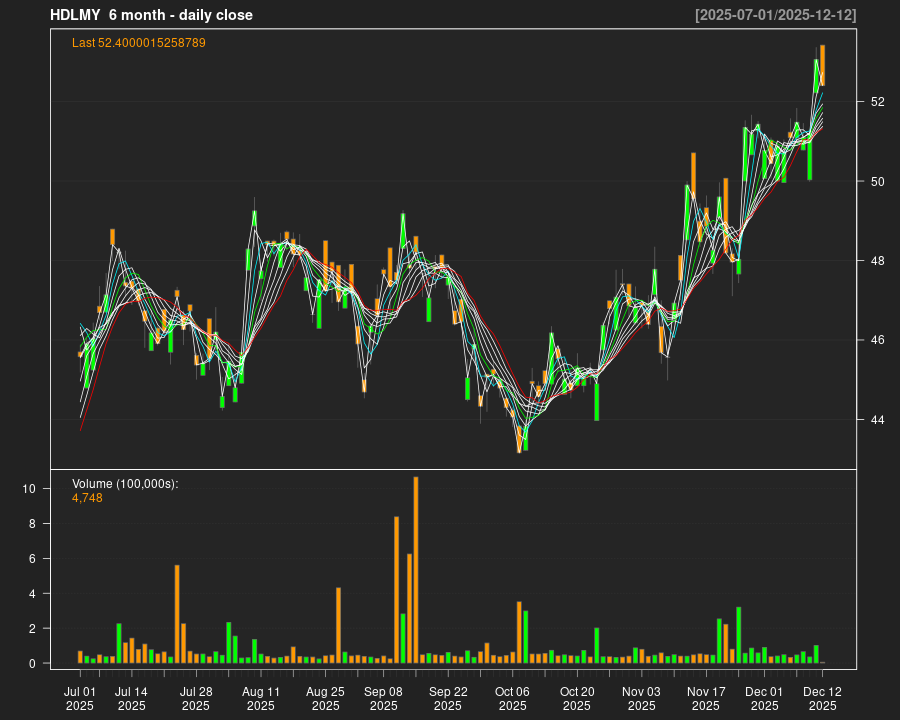Click the Aug 11 2025 date label
900x720 pixels.
tap(261, 698)
